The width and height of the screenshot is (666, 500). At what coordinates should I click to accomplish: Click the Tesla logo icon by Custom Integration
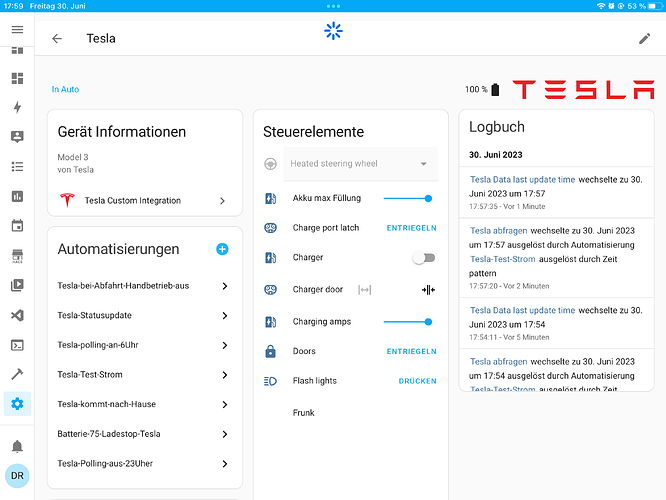[x=67, y=200]
